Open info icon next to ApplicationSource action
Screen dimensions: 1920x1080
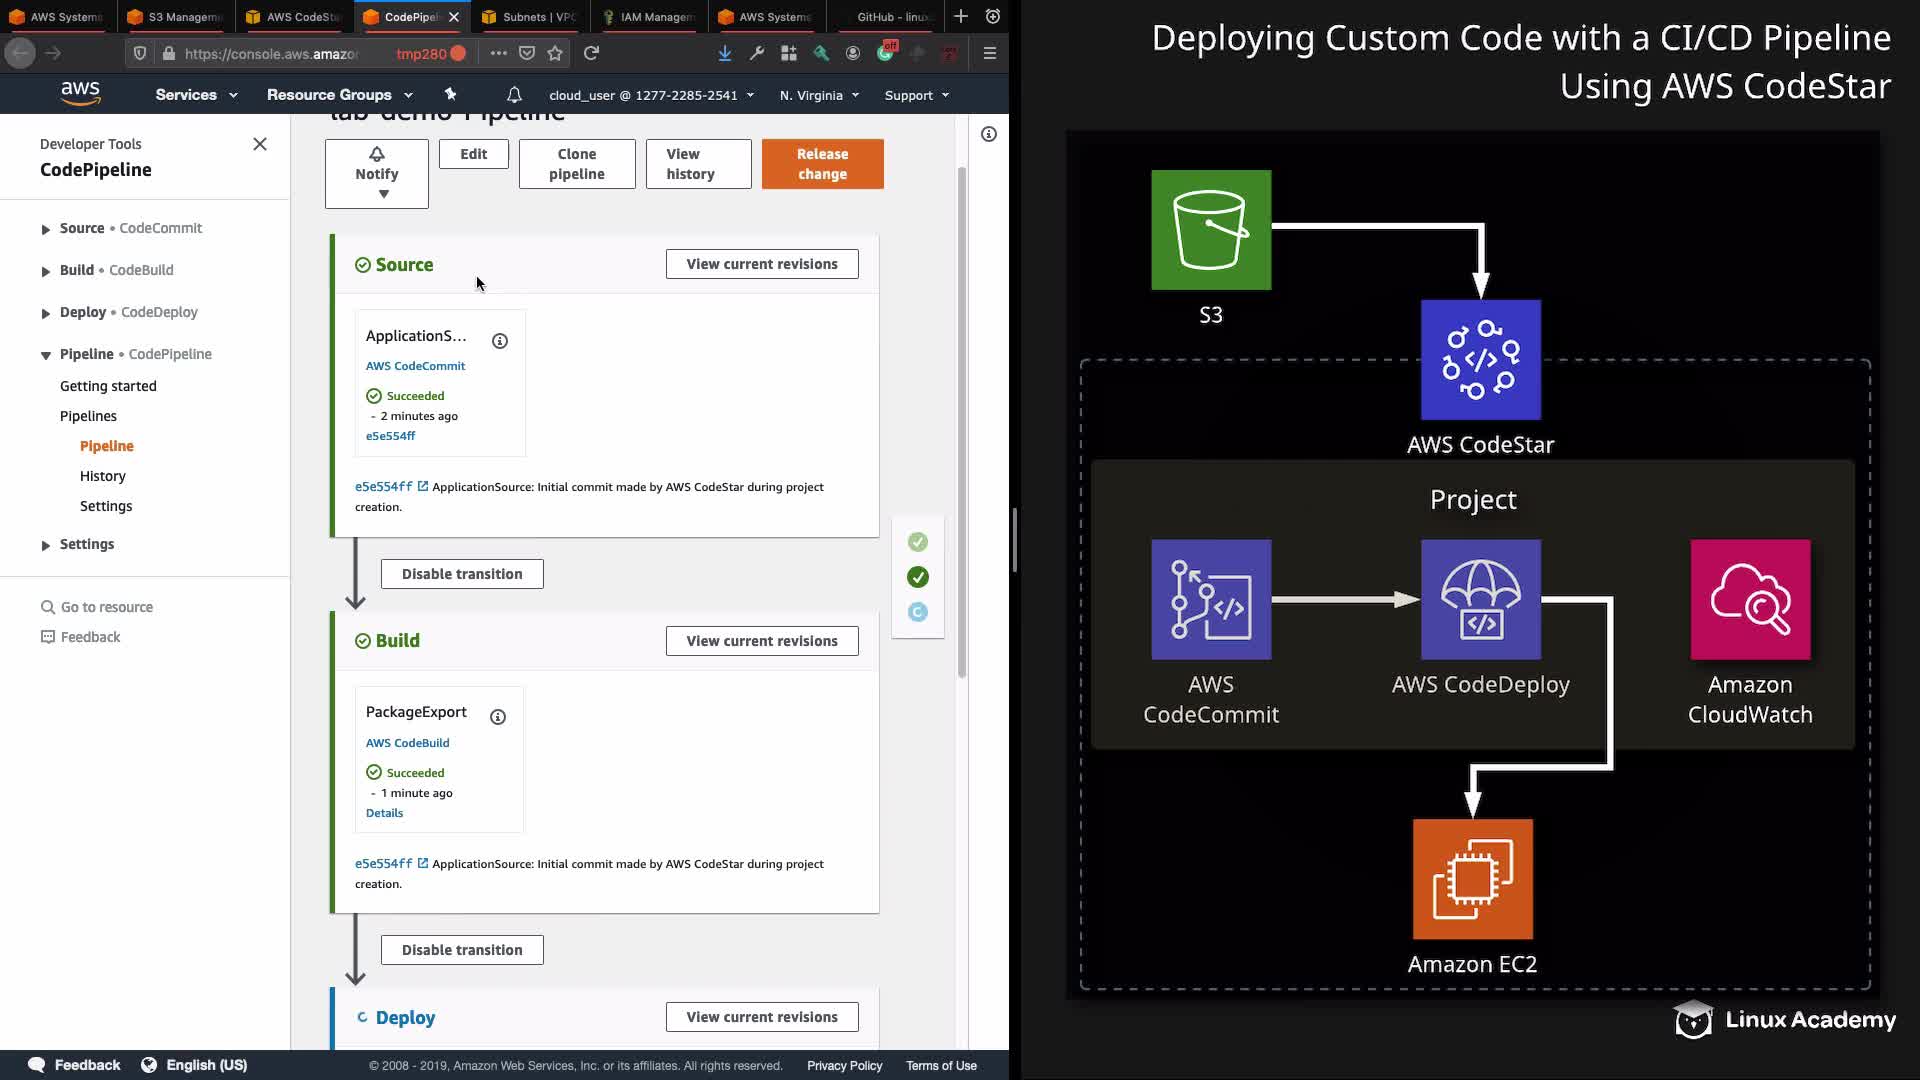pos(500,341)
